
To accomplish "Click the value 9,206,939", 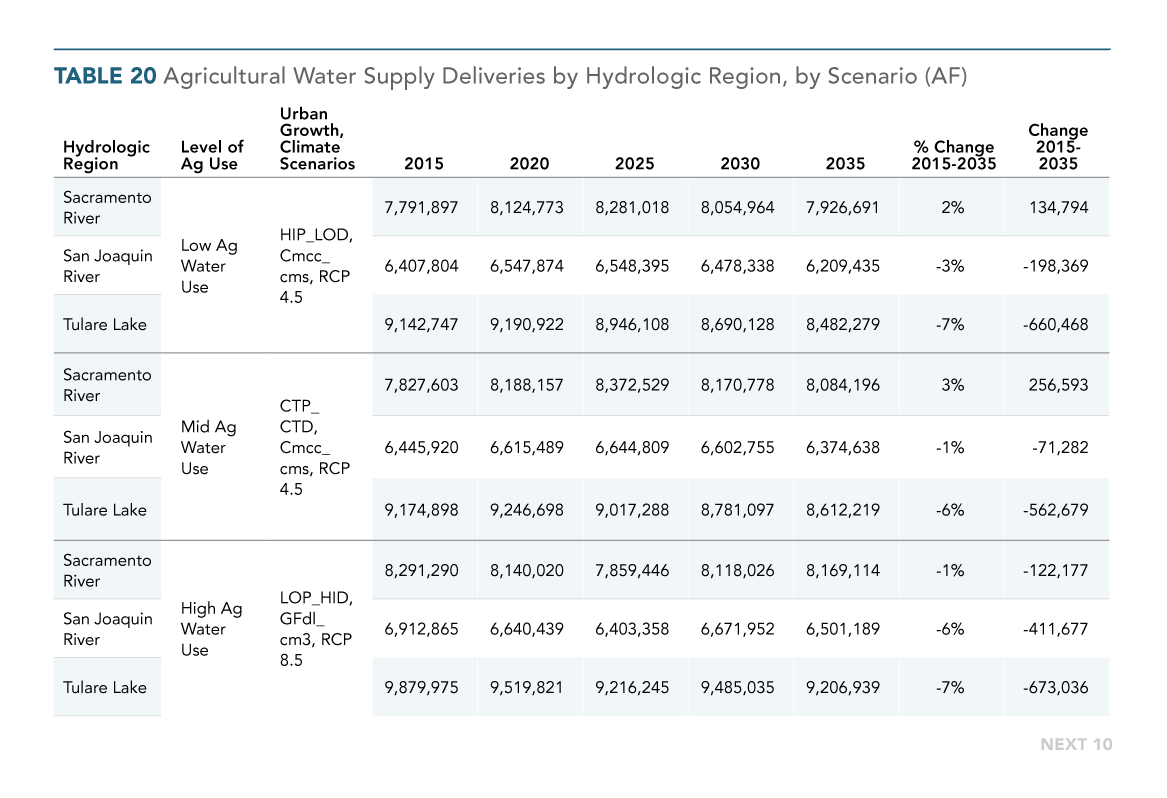I will (843, 688).
